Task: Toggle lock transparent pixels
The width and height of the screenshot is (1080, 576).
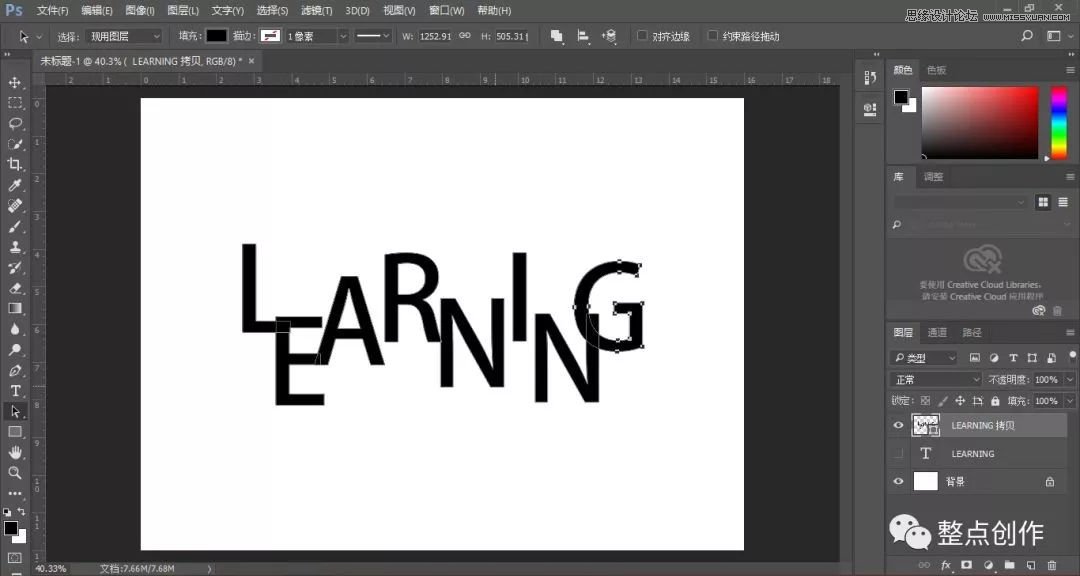Action: pos(925,401)
